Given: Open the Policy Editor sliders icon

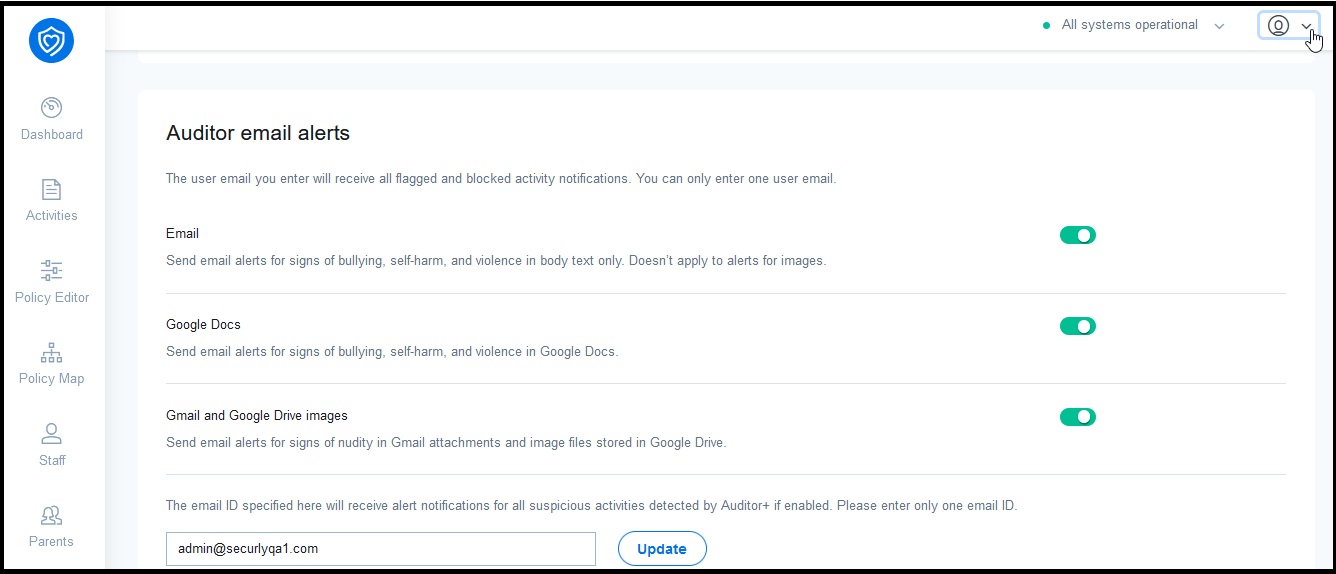Looking at the screenshot, I should [52, 270].
